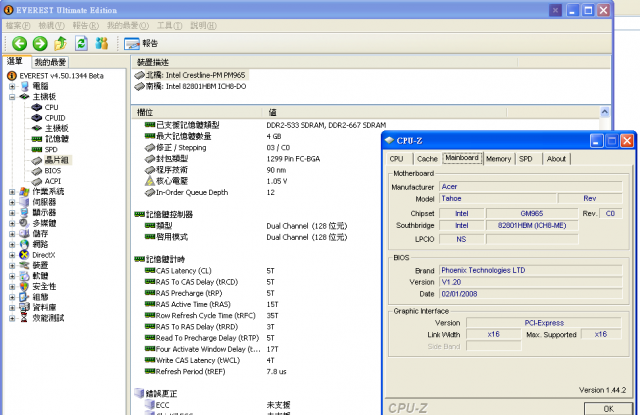
Task: Open the 檔案(F) menu
Action: click(18, 26)
